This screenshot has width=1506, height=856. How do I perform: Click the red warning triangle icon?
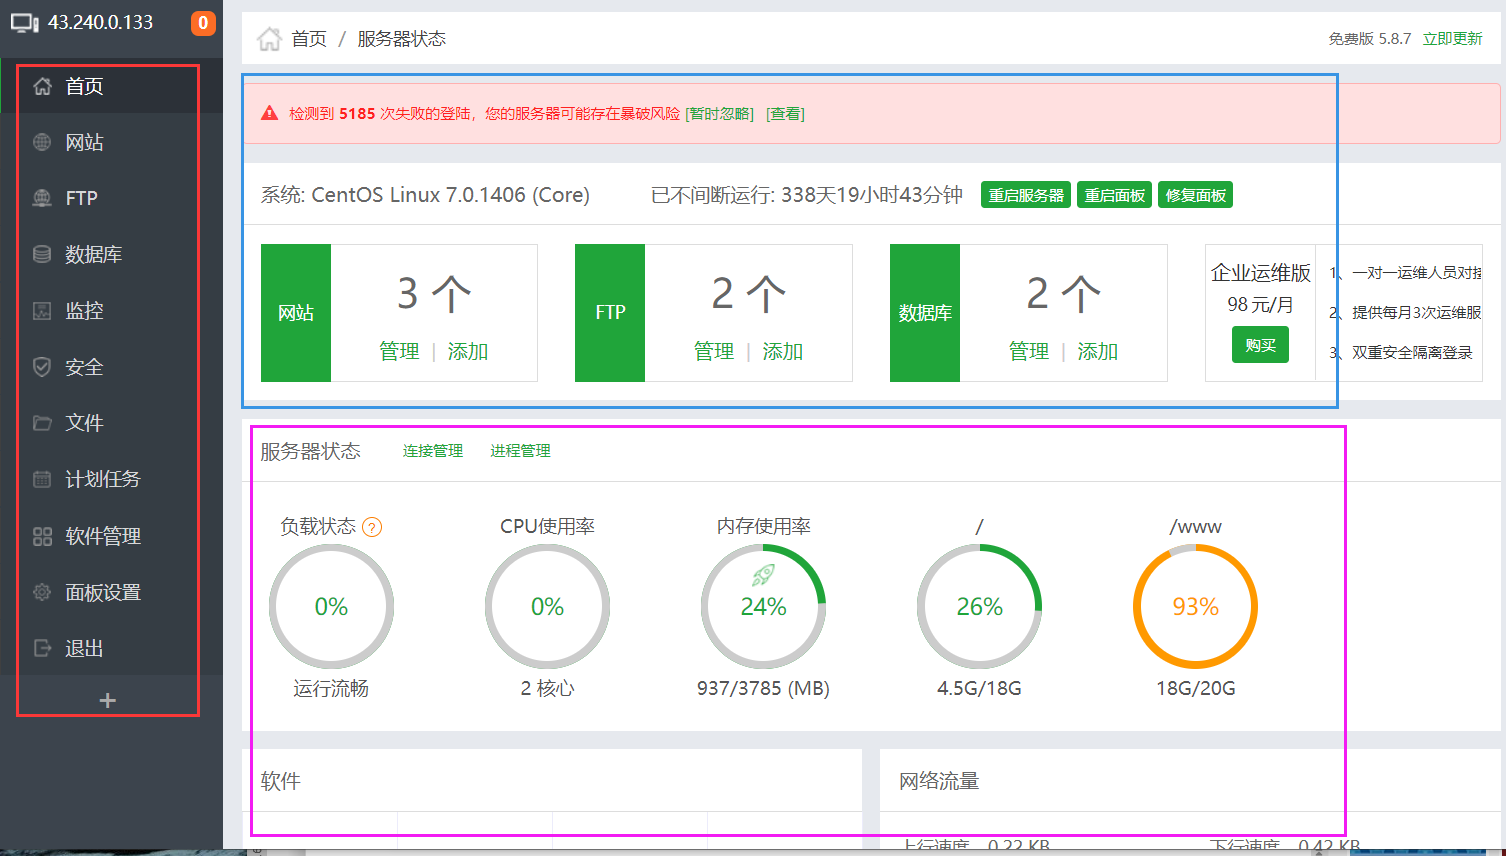pyautogui.click(x=269, y=113)
